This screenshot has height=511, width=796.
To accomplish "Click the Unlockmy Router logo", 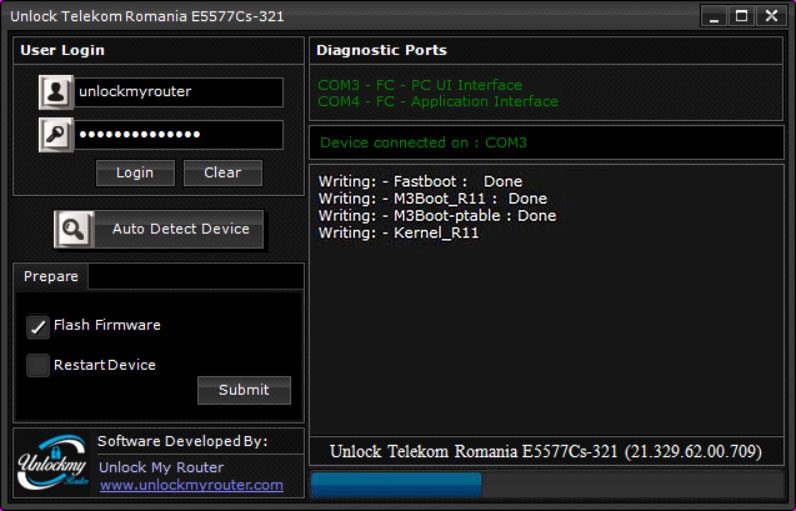I will [x=53, y=462].
